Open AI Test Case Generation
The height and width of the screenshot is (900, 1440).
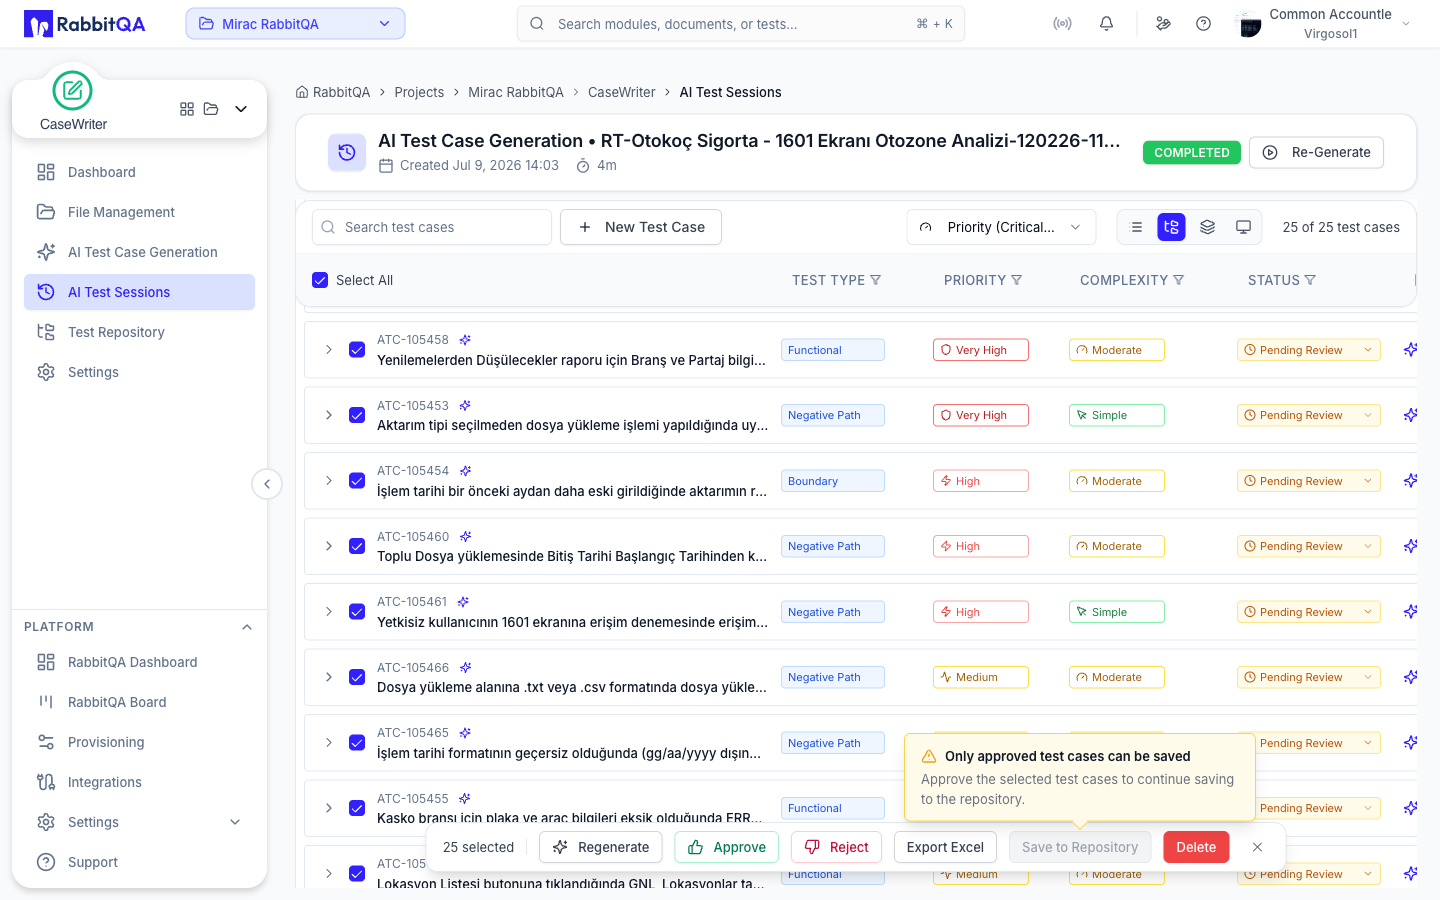click(x=139, y=252)
